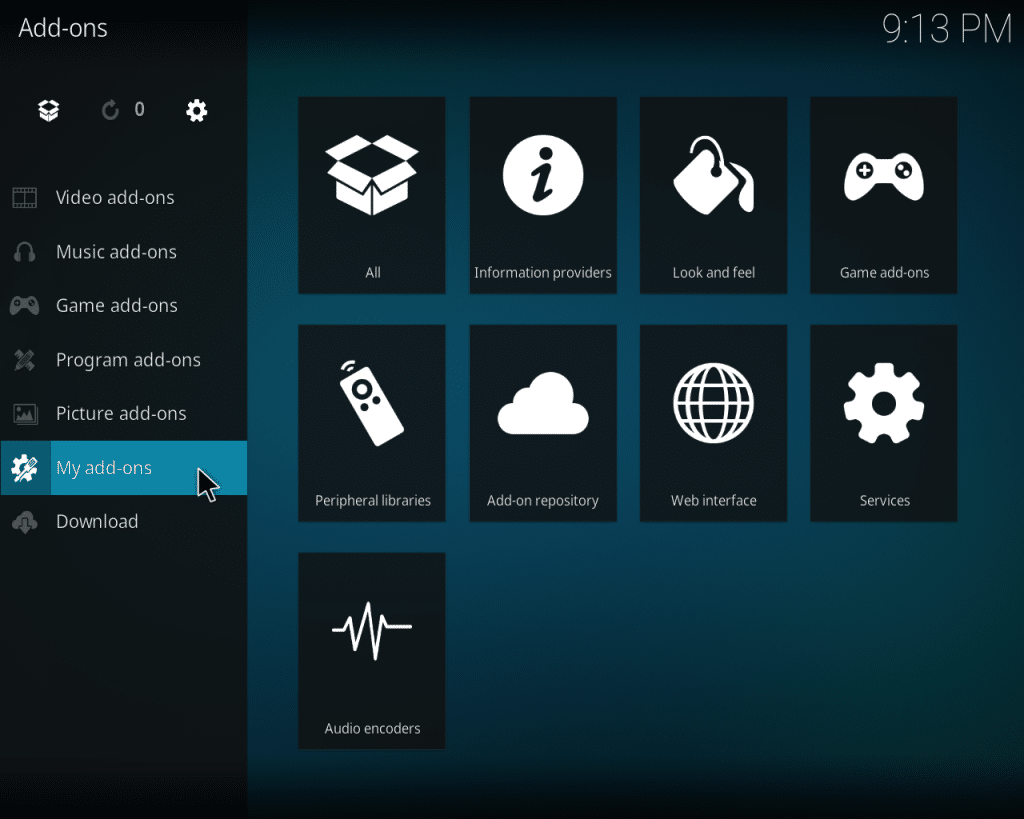Screen dimensions: 1024x819
Task: Open the Information providers tile
Action: [543, 195]
